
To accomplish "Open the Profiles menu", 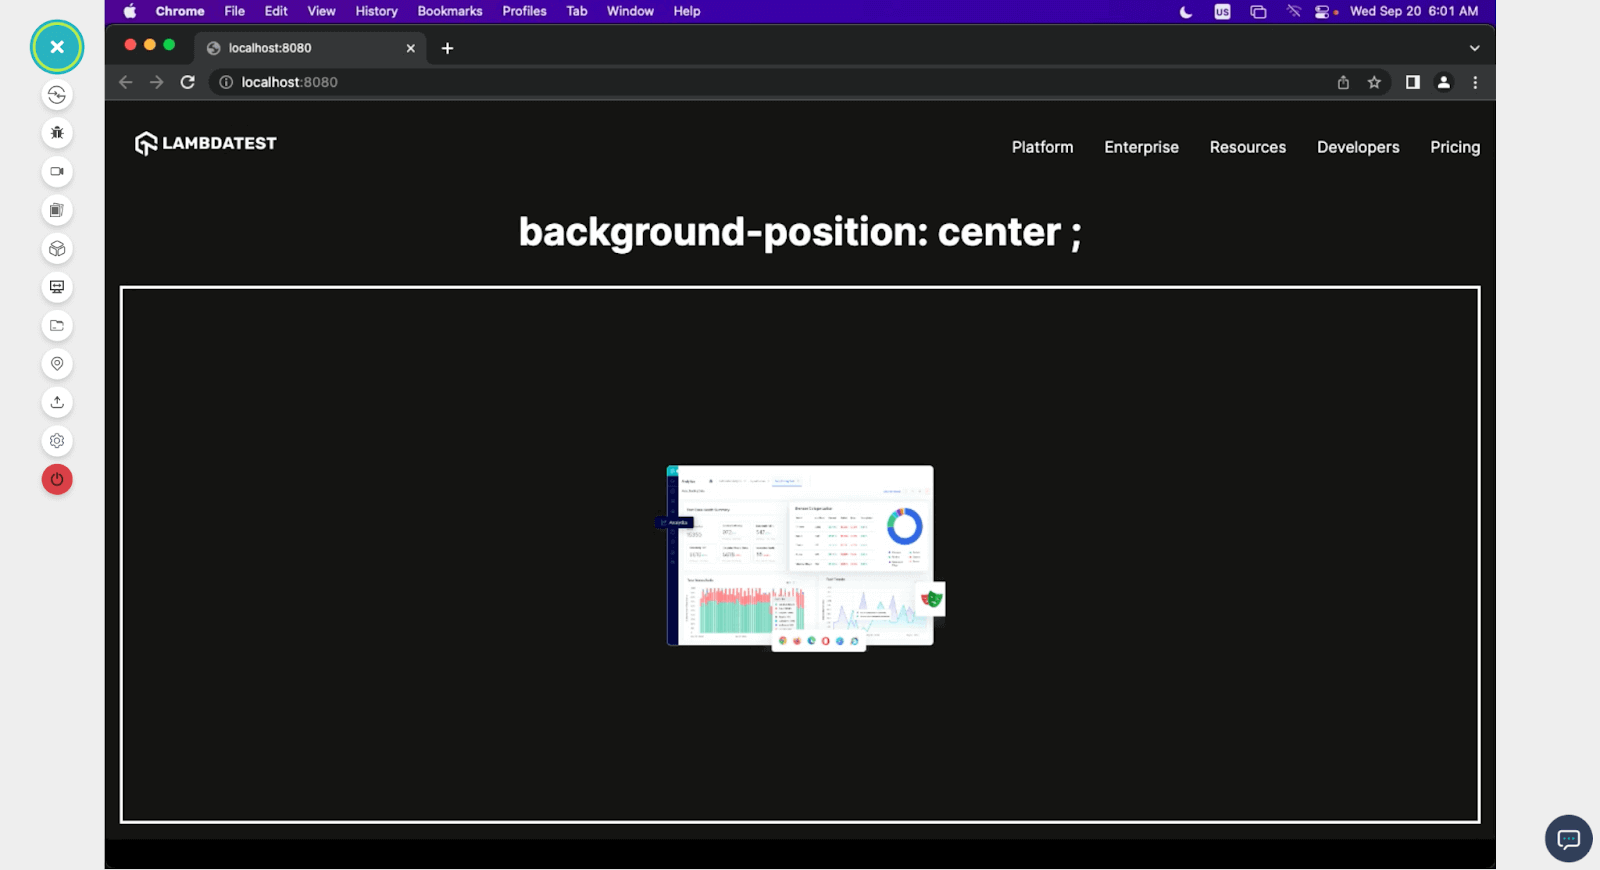I will (x=524, y=11).
